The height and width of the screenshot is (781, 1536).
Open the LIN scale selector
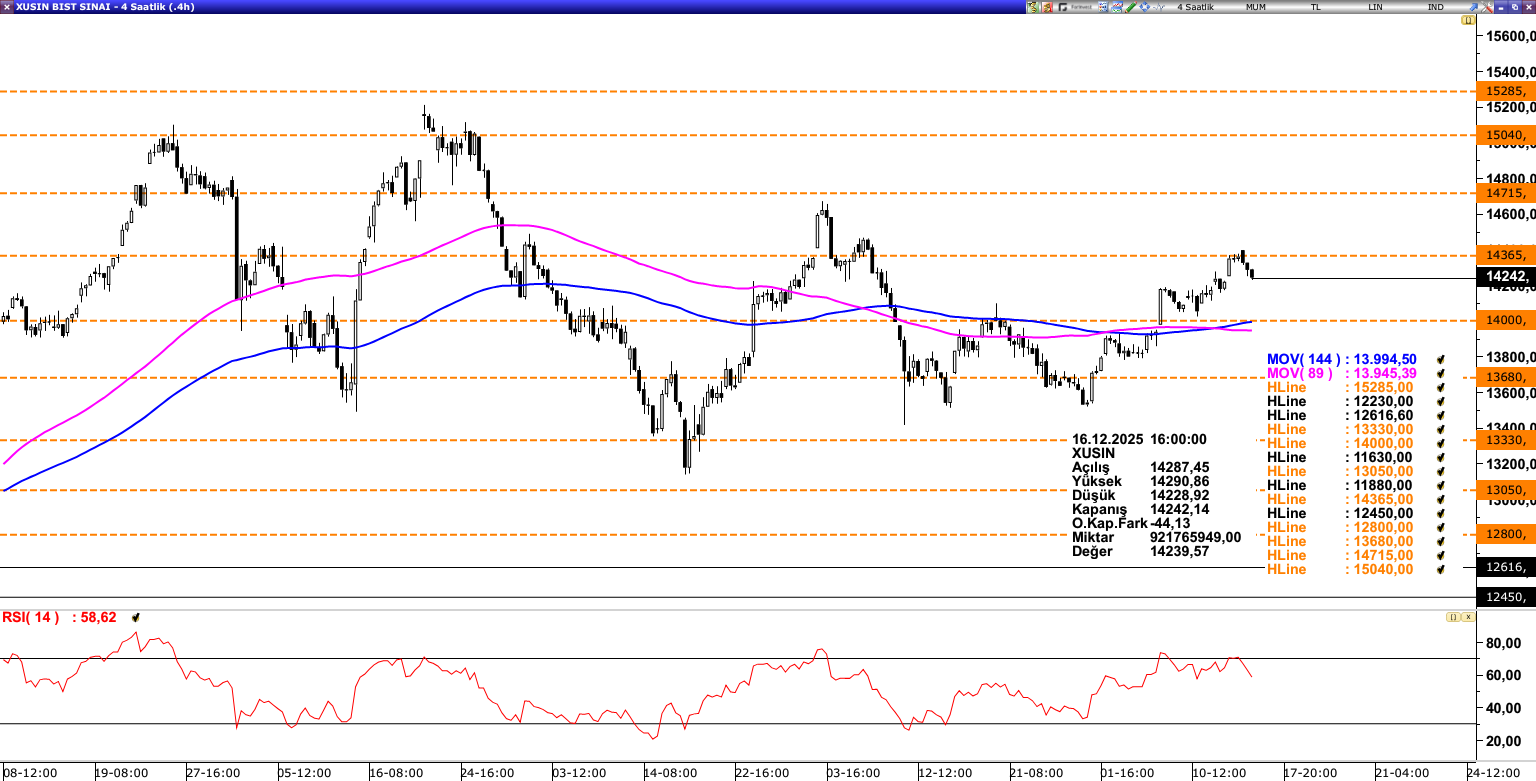click(1375, 7)
